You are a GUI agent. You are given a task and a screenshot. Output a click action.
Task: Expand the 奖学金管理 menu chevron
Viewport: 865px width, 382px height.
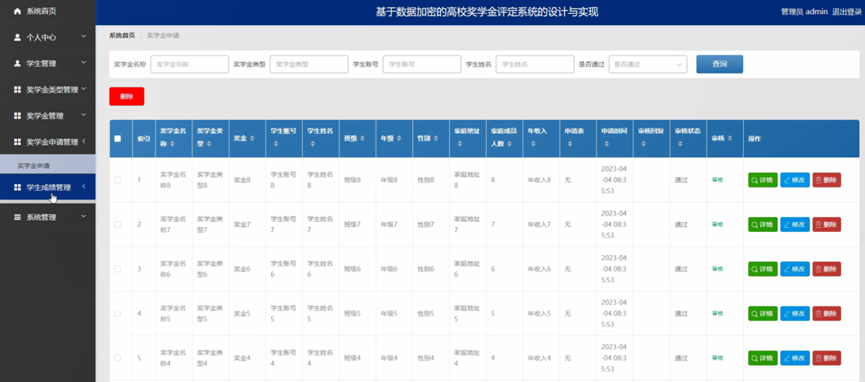click(x=83, y=115)
